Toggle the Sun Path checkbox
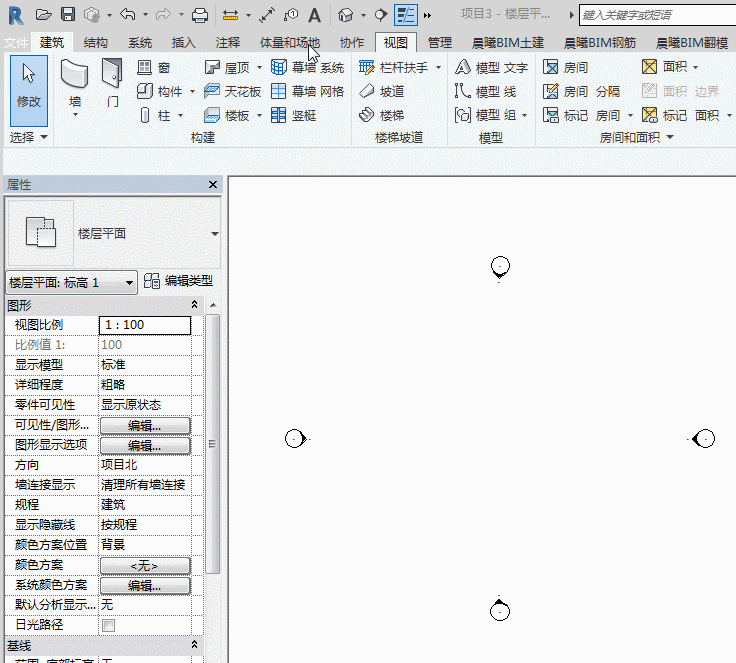 (108, 625)
